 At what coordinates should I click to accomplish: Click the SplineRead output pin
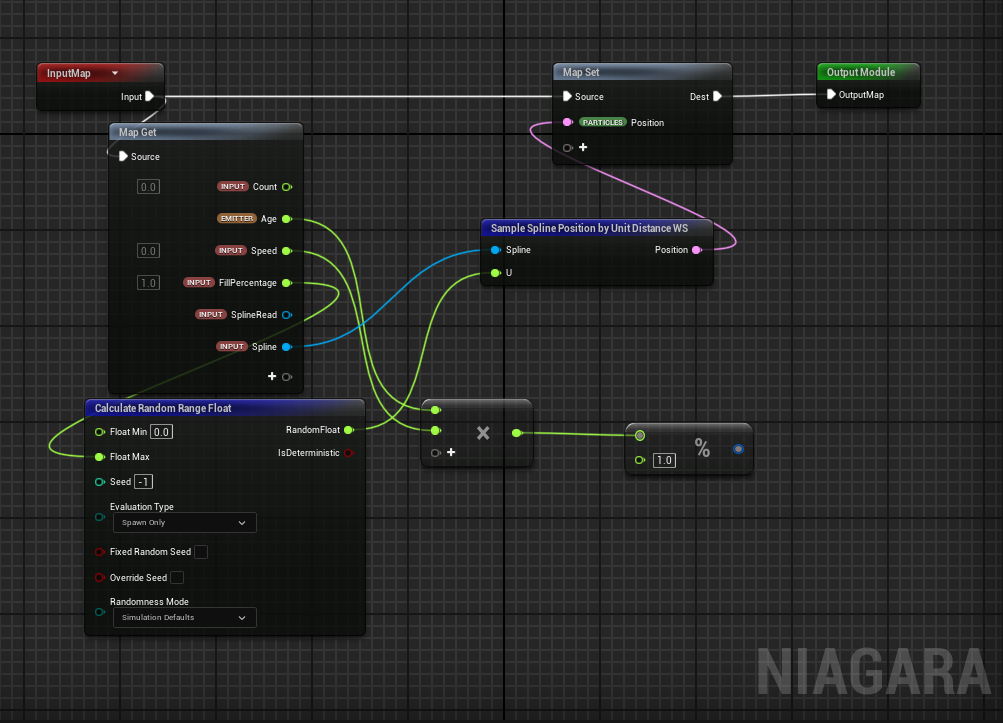point(287,315)
